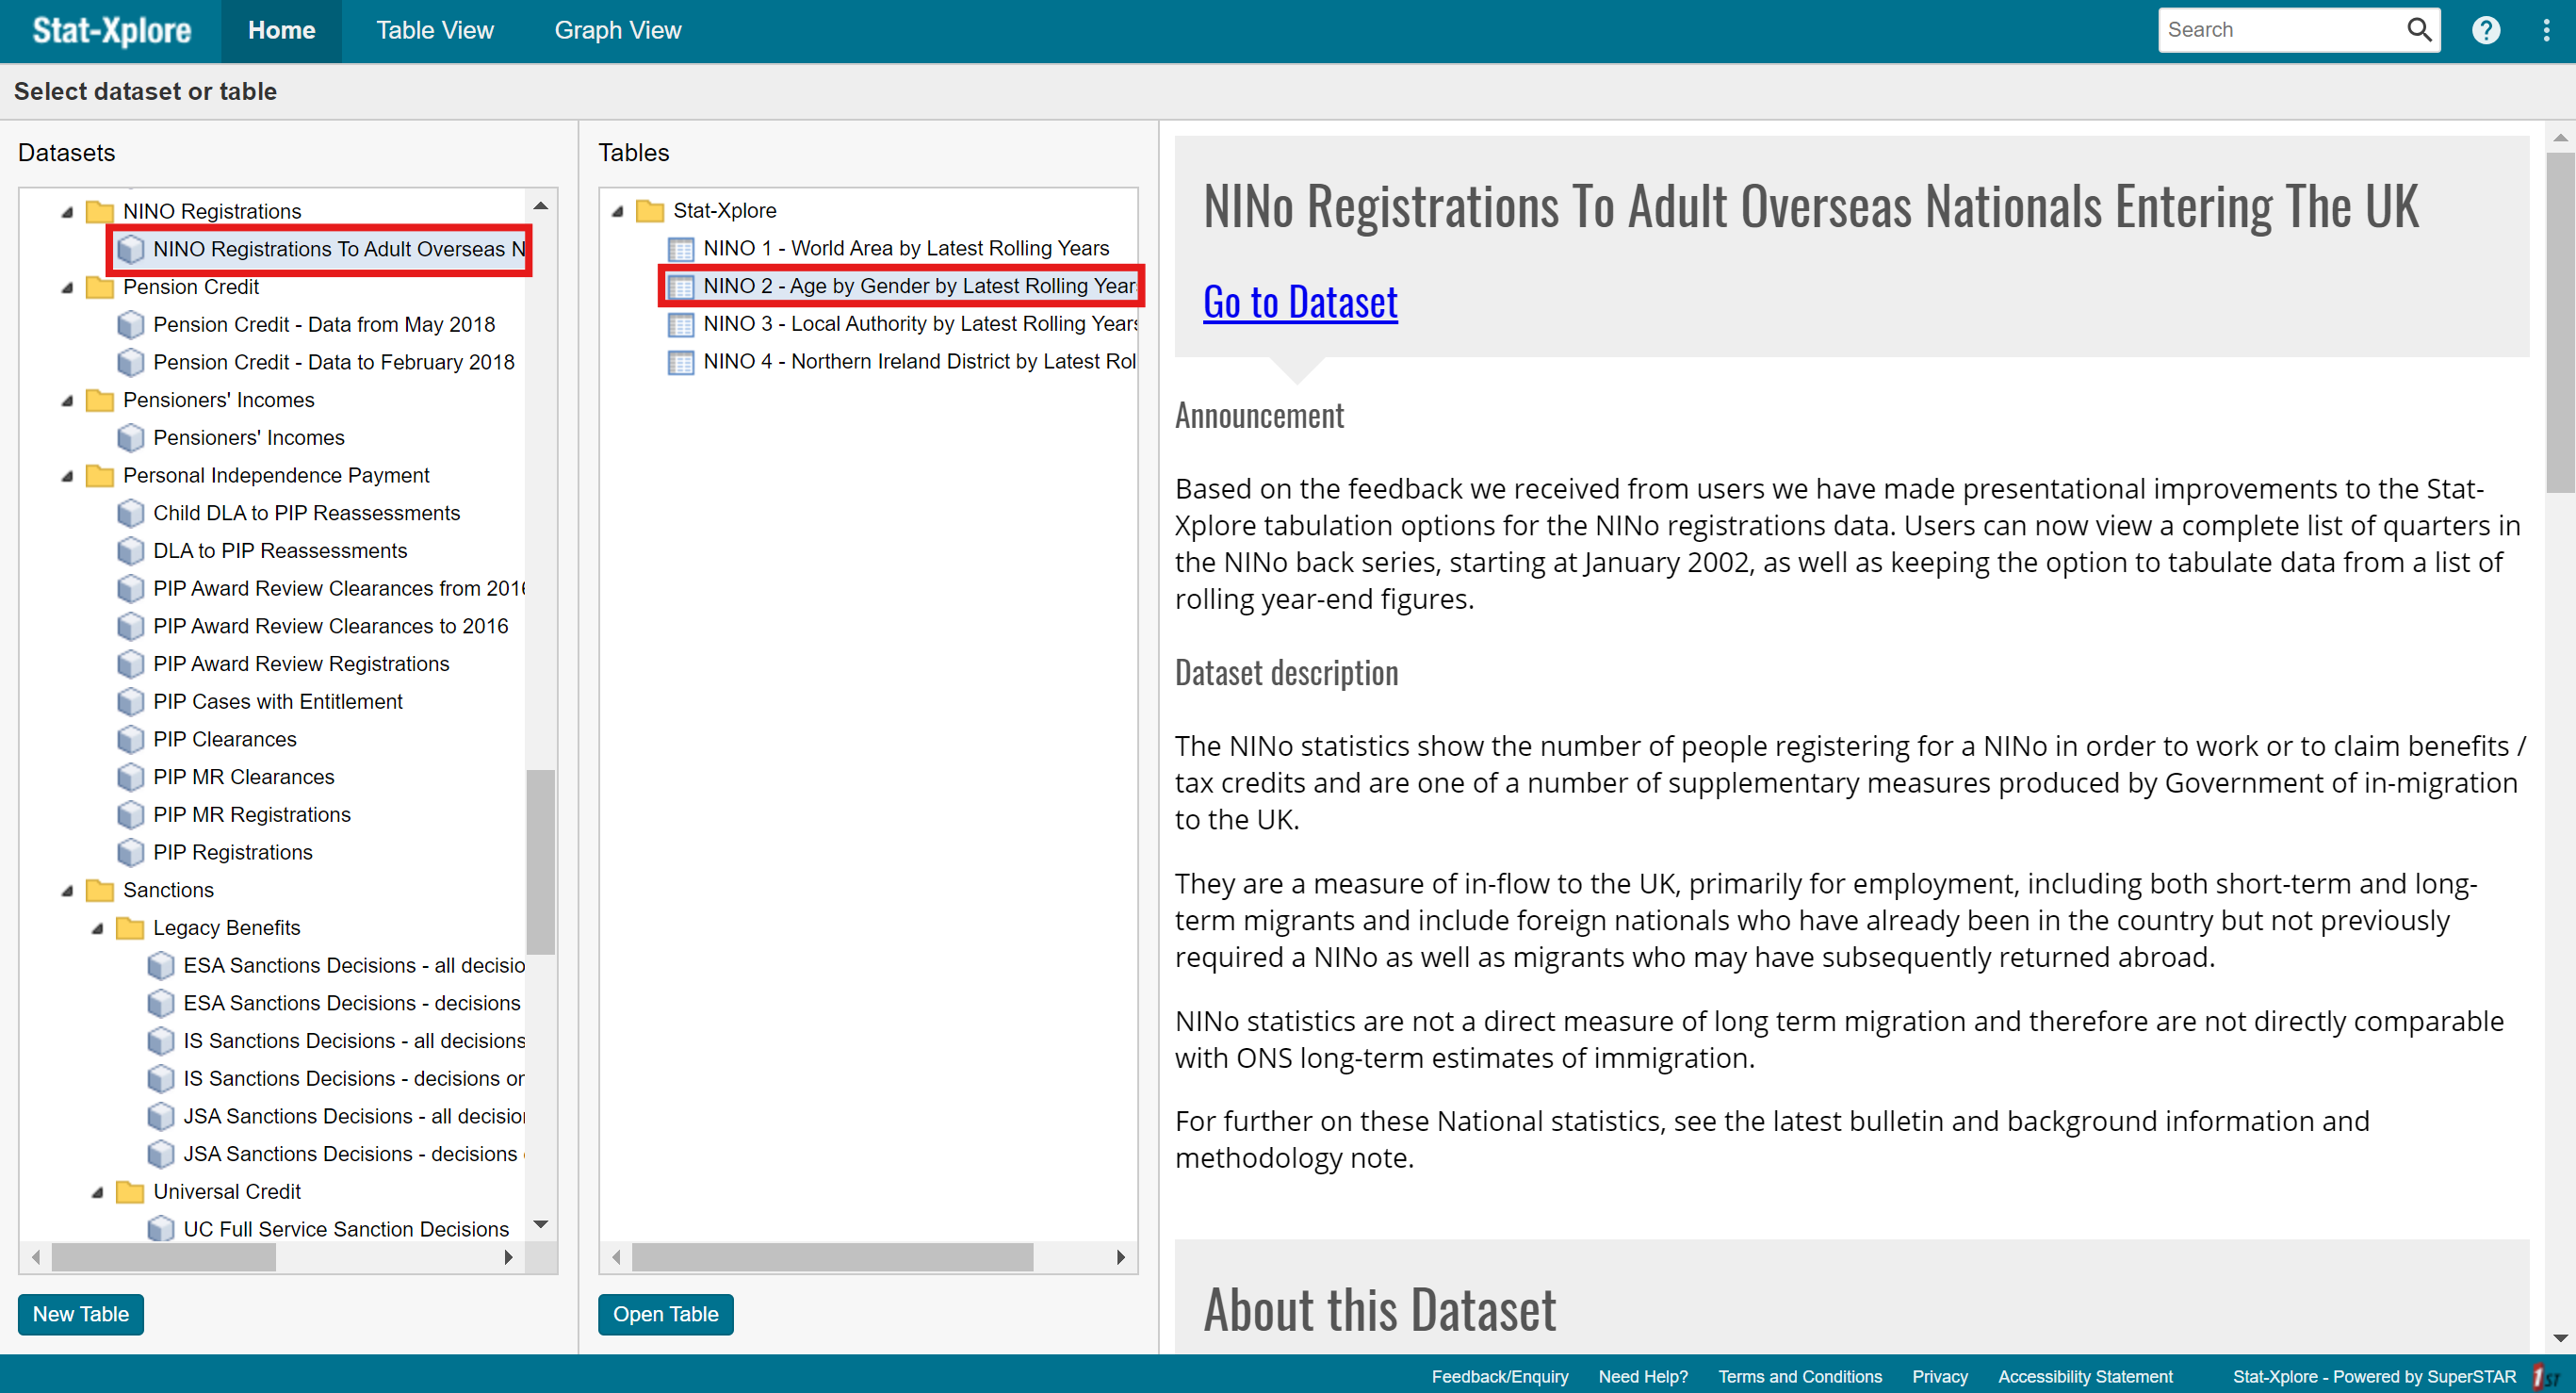Select PIP Award Review Registrations dataset

[301, 664]
